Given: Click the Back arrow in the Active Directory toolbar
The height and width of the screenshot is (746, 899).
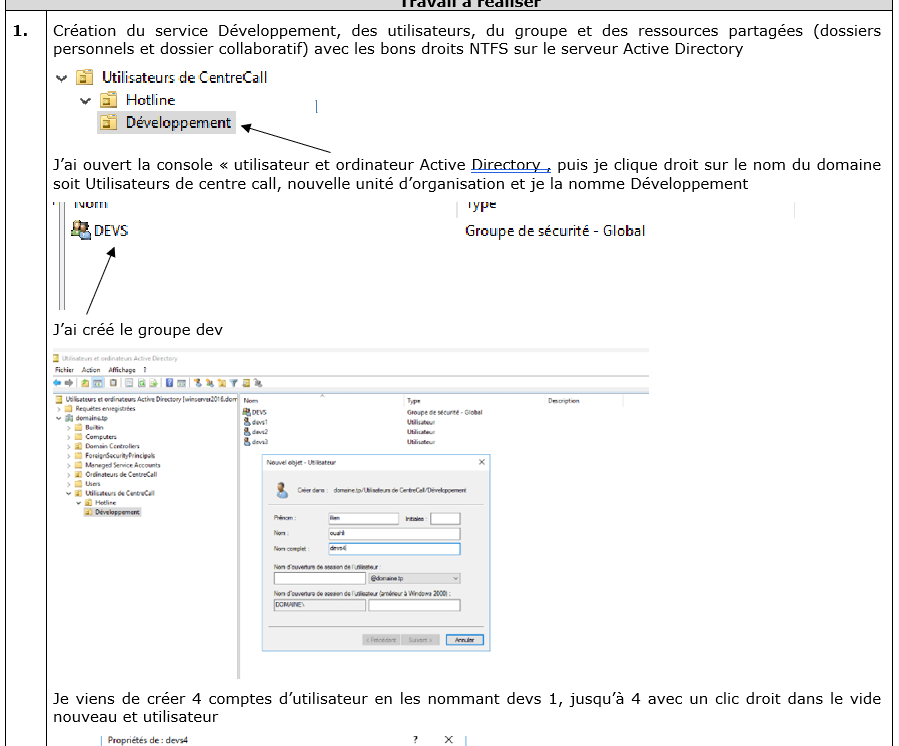Looking at the screenshot, I should tap(58, 383).
